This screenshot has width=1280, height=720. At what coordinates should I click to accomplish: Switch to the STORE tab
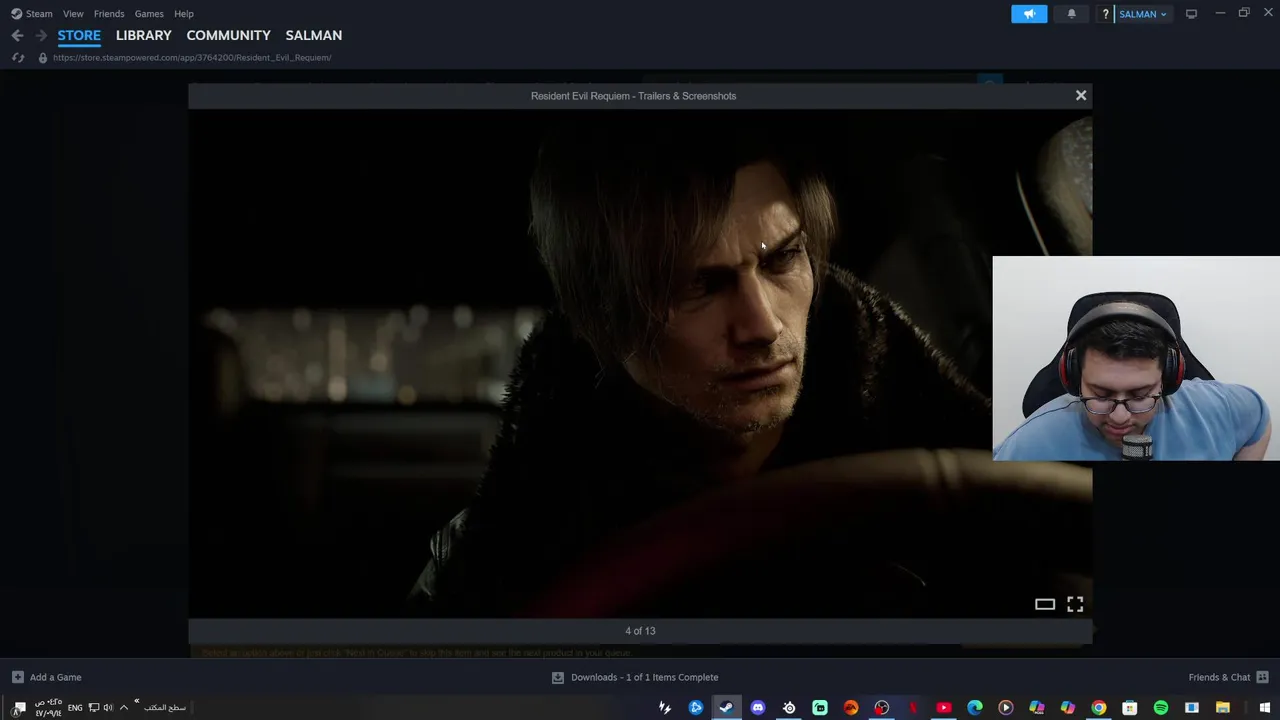tap(79, 35)
